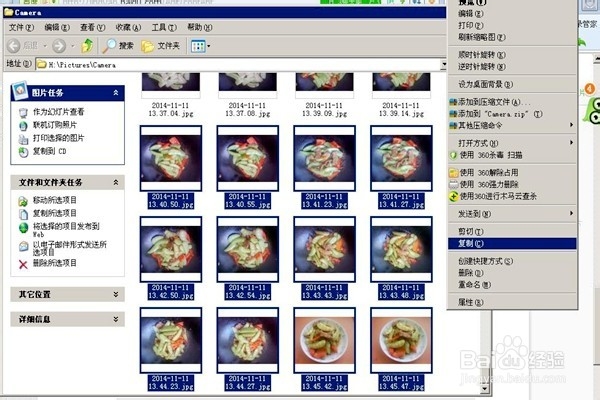Screen dimensions: 600x400
Task: Click 复制所选项目 link
Action: [55, 213]
